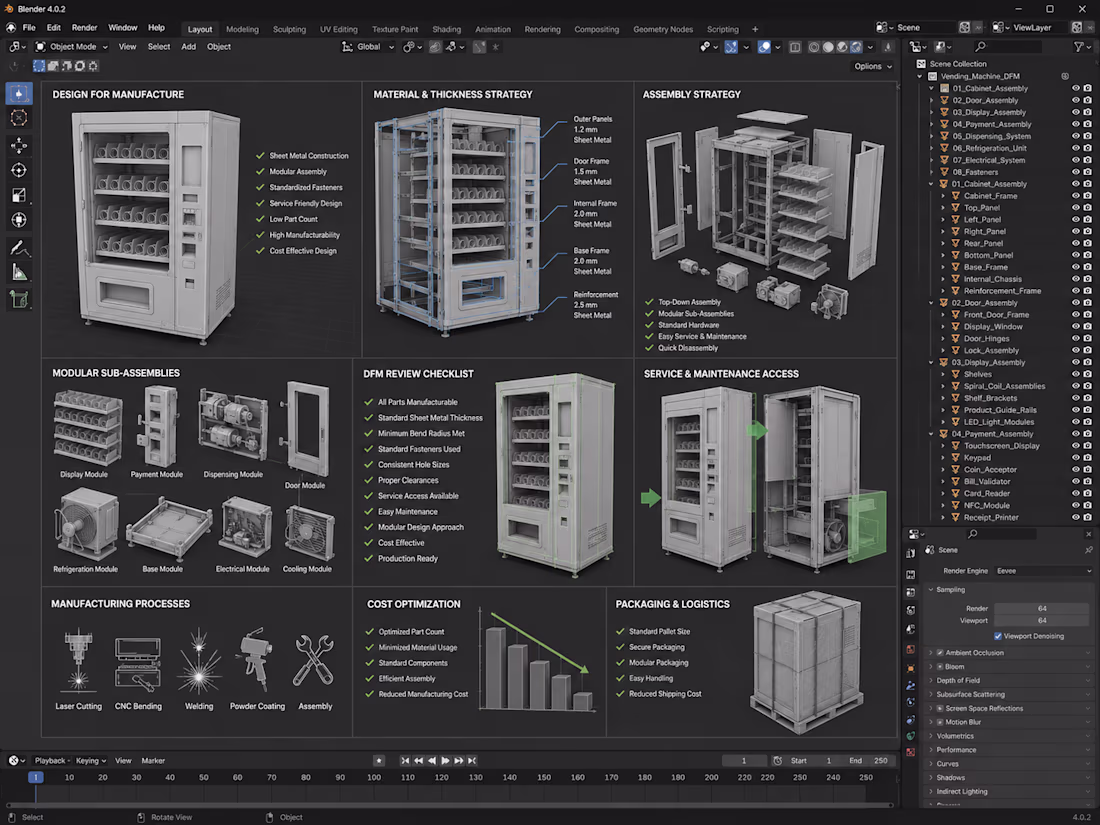Screen dimensions: 1100x825
Task: Enable the Motion Blur checkbox
Action: 940,722
